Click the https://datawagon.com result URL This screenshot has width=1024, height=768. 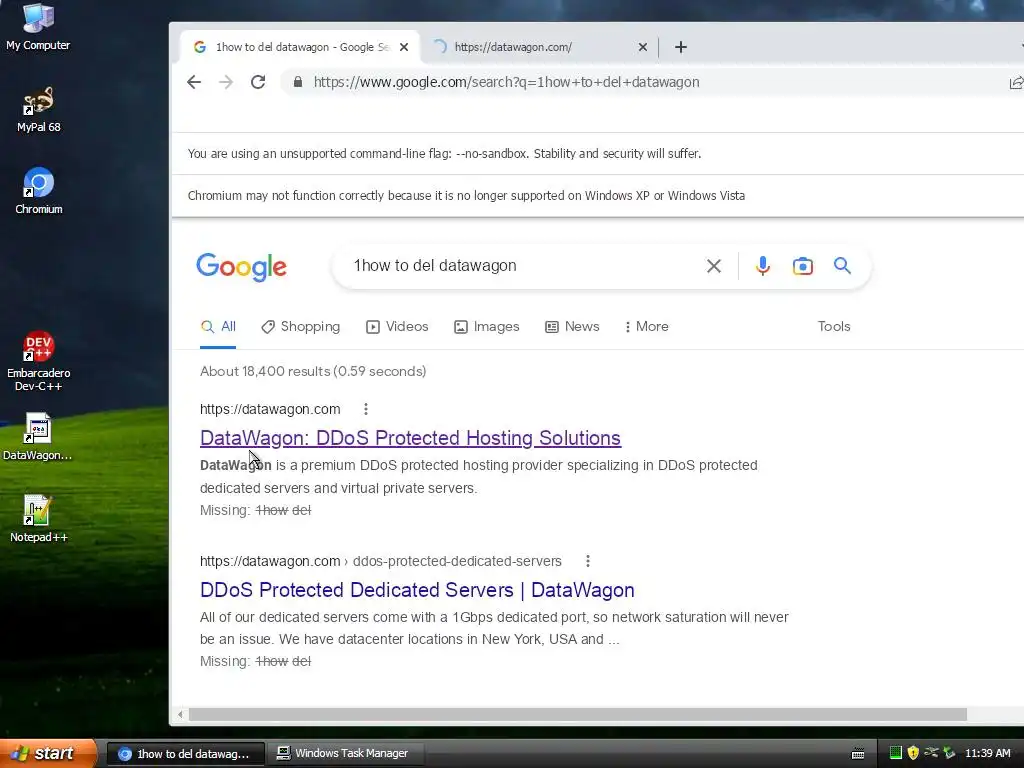[x=270, y=409]
